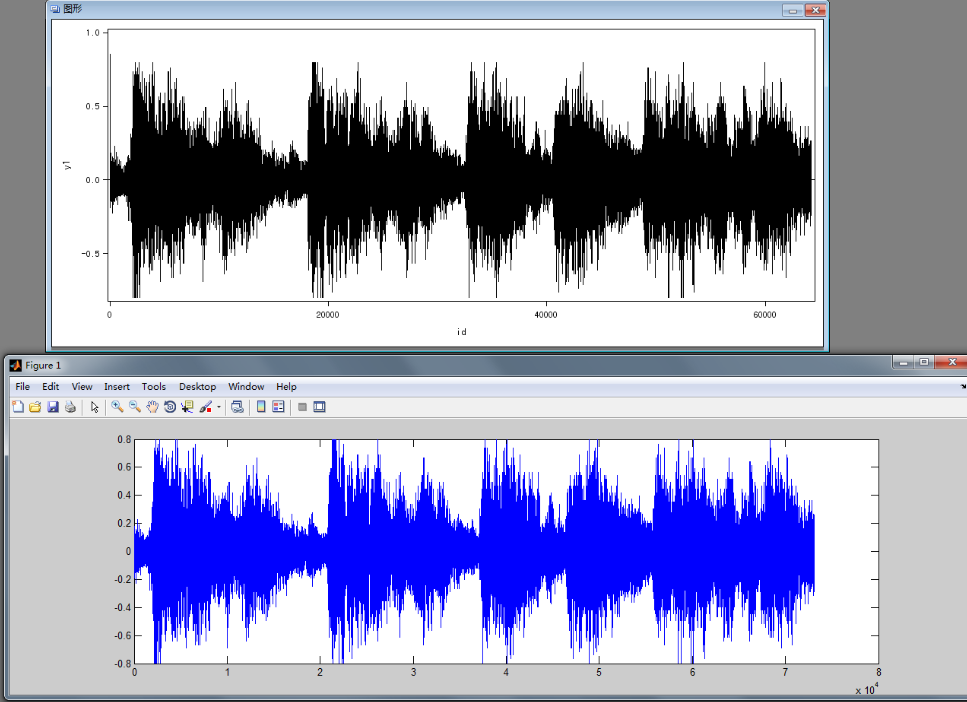Screen dimensions: 967x702
Task: Click the '图形' title bar text
Action: (73, 9)
